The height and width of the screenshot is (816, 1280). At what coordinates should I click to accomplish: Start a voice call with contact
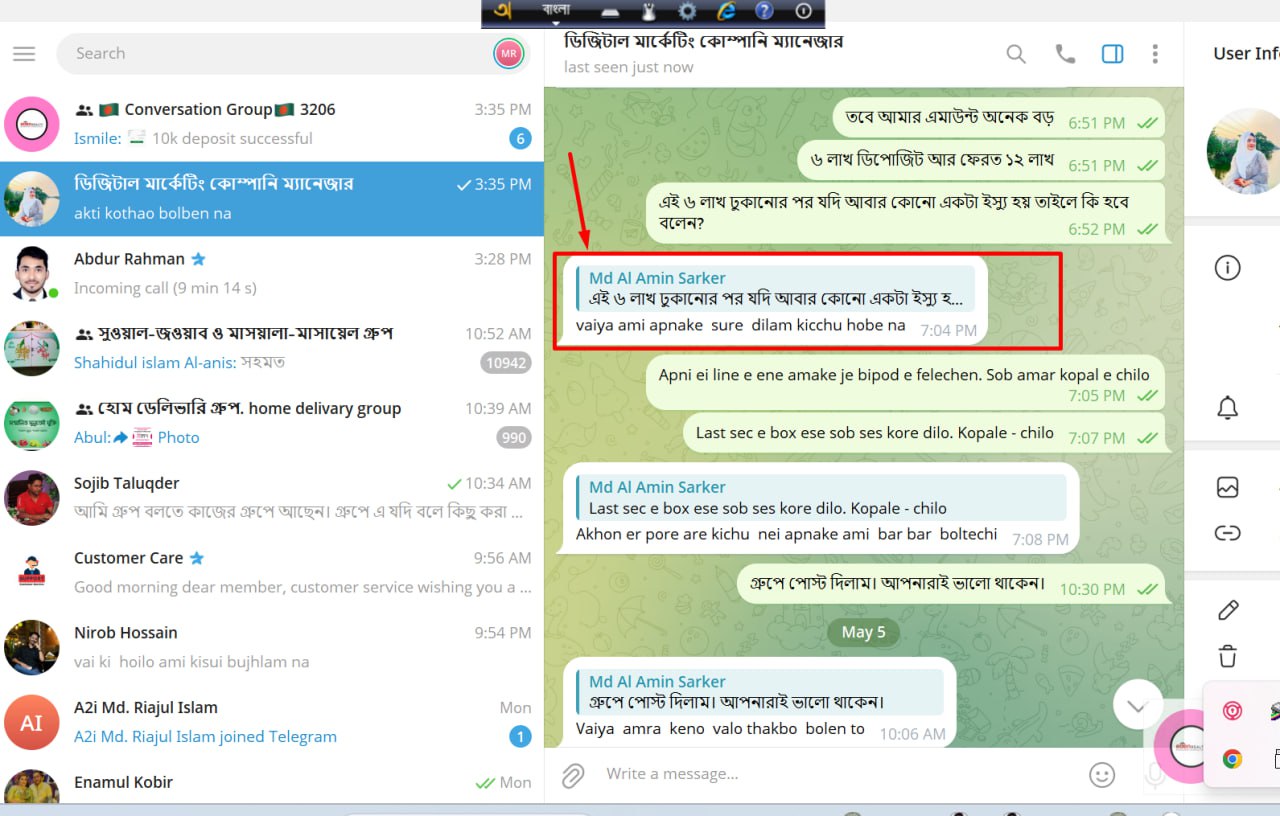point(1065,54)
